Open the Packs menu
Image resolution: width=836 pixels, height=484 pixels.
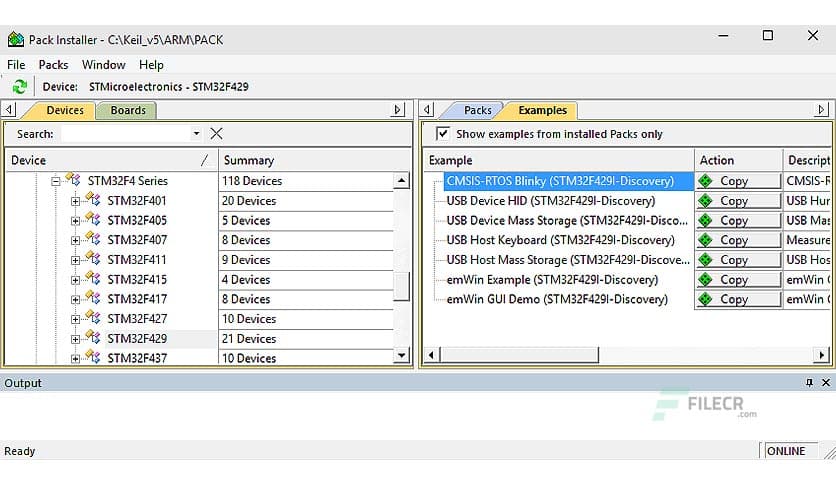tap(53, 65)
